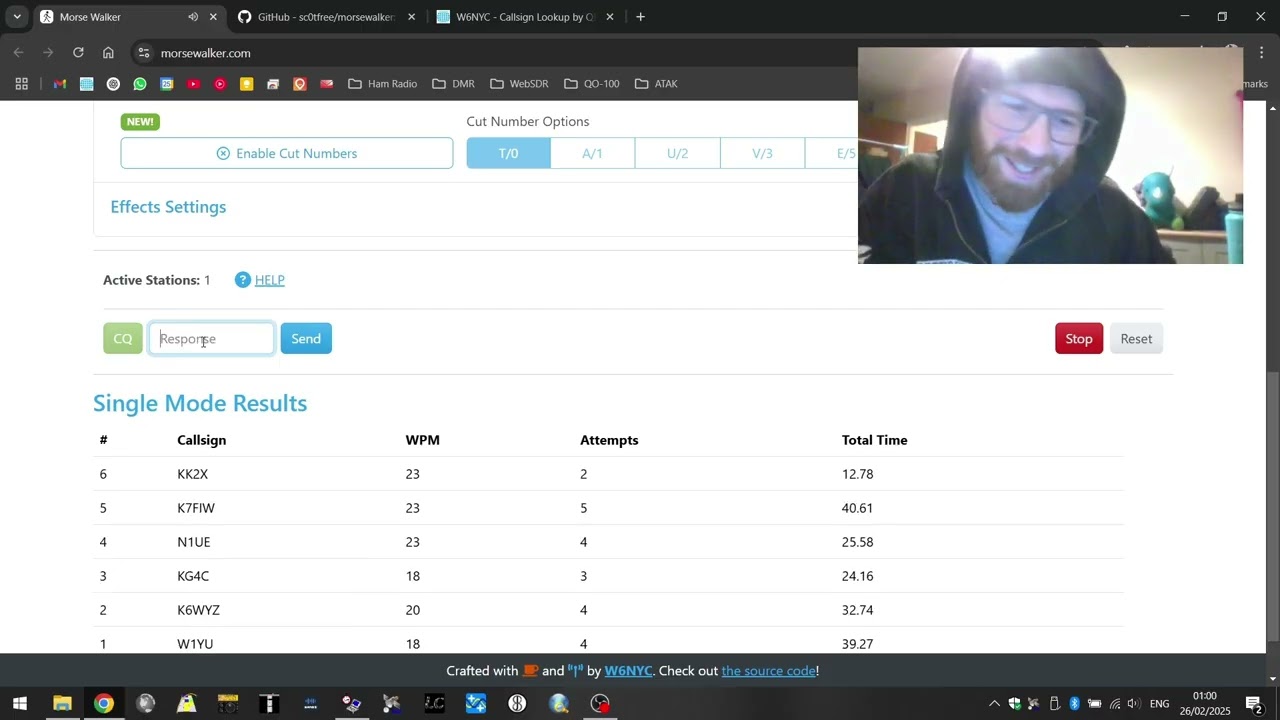This screenshot has width=1280, height=720.
Task: Click the site information icon in address bar
Action: 144,53
